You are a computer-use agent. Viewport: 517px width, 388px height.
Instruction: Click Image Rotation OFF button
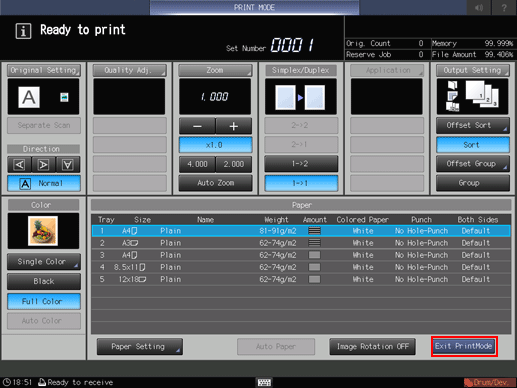pos(372,347)
